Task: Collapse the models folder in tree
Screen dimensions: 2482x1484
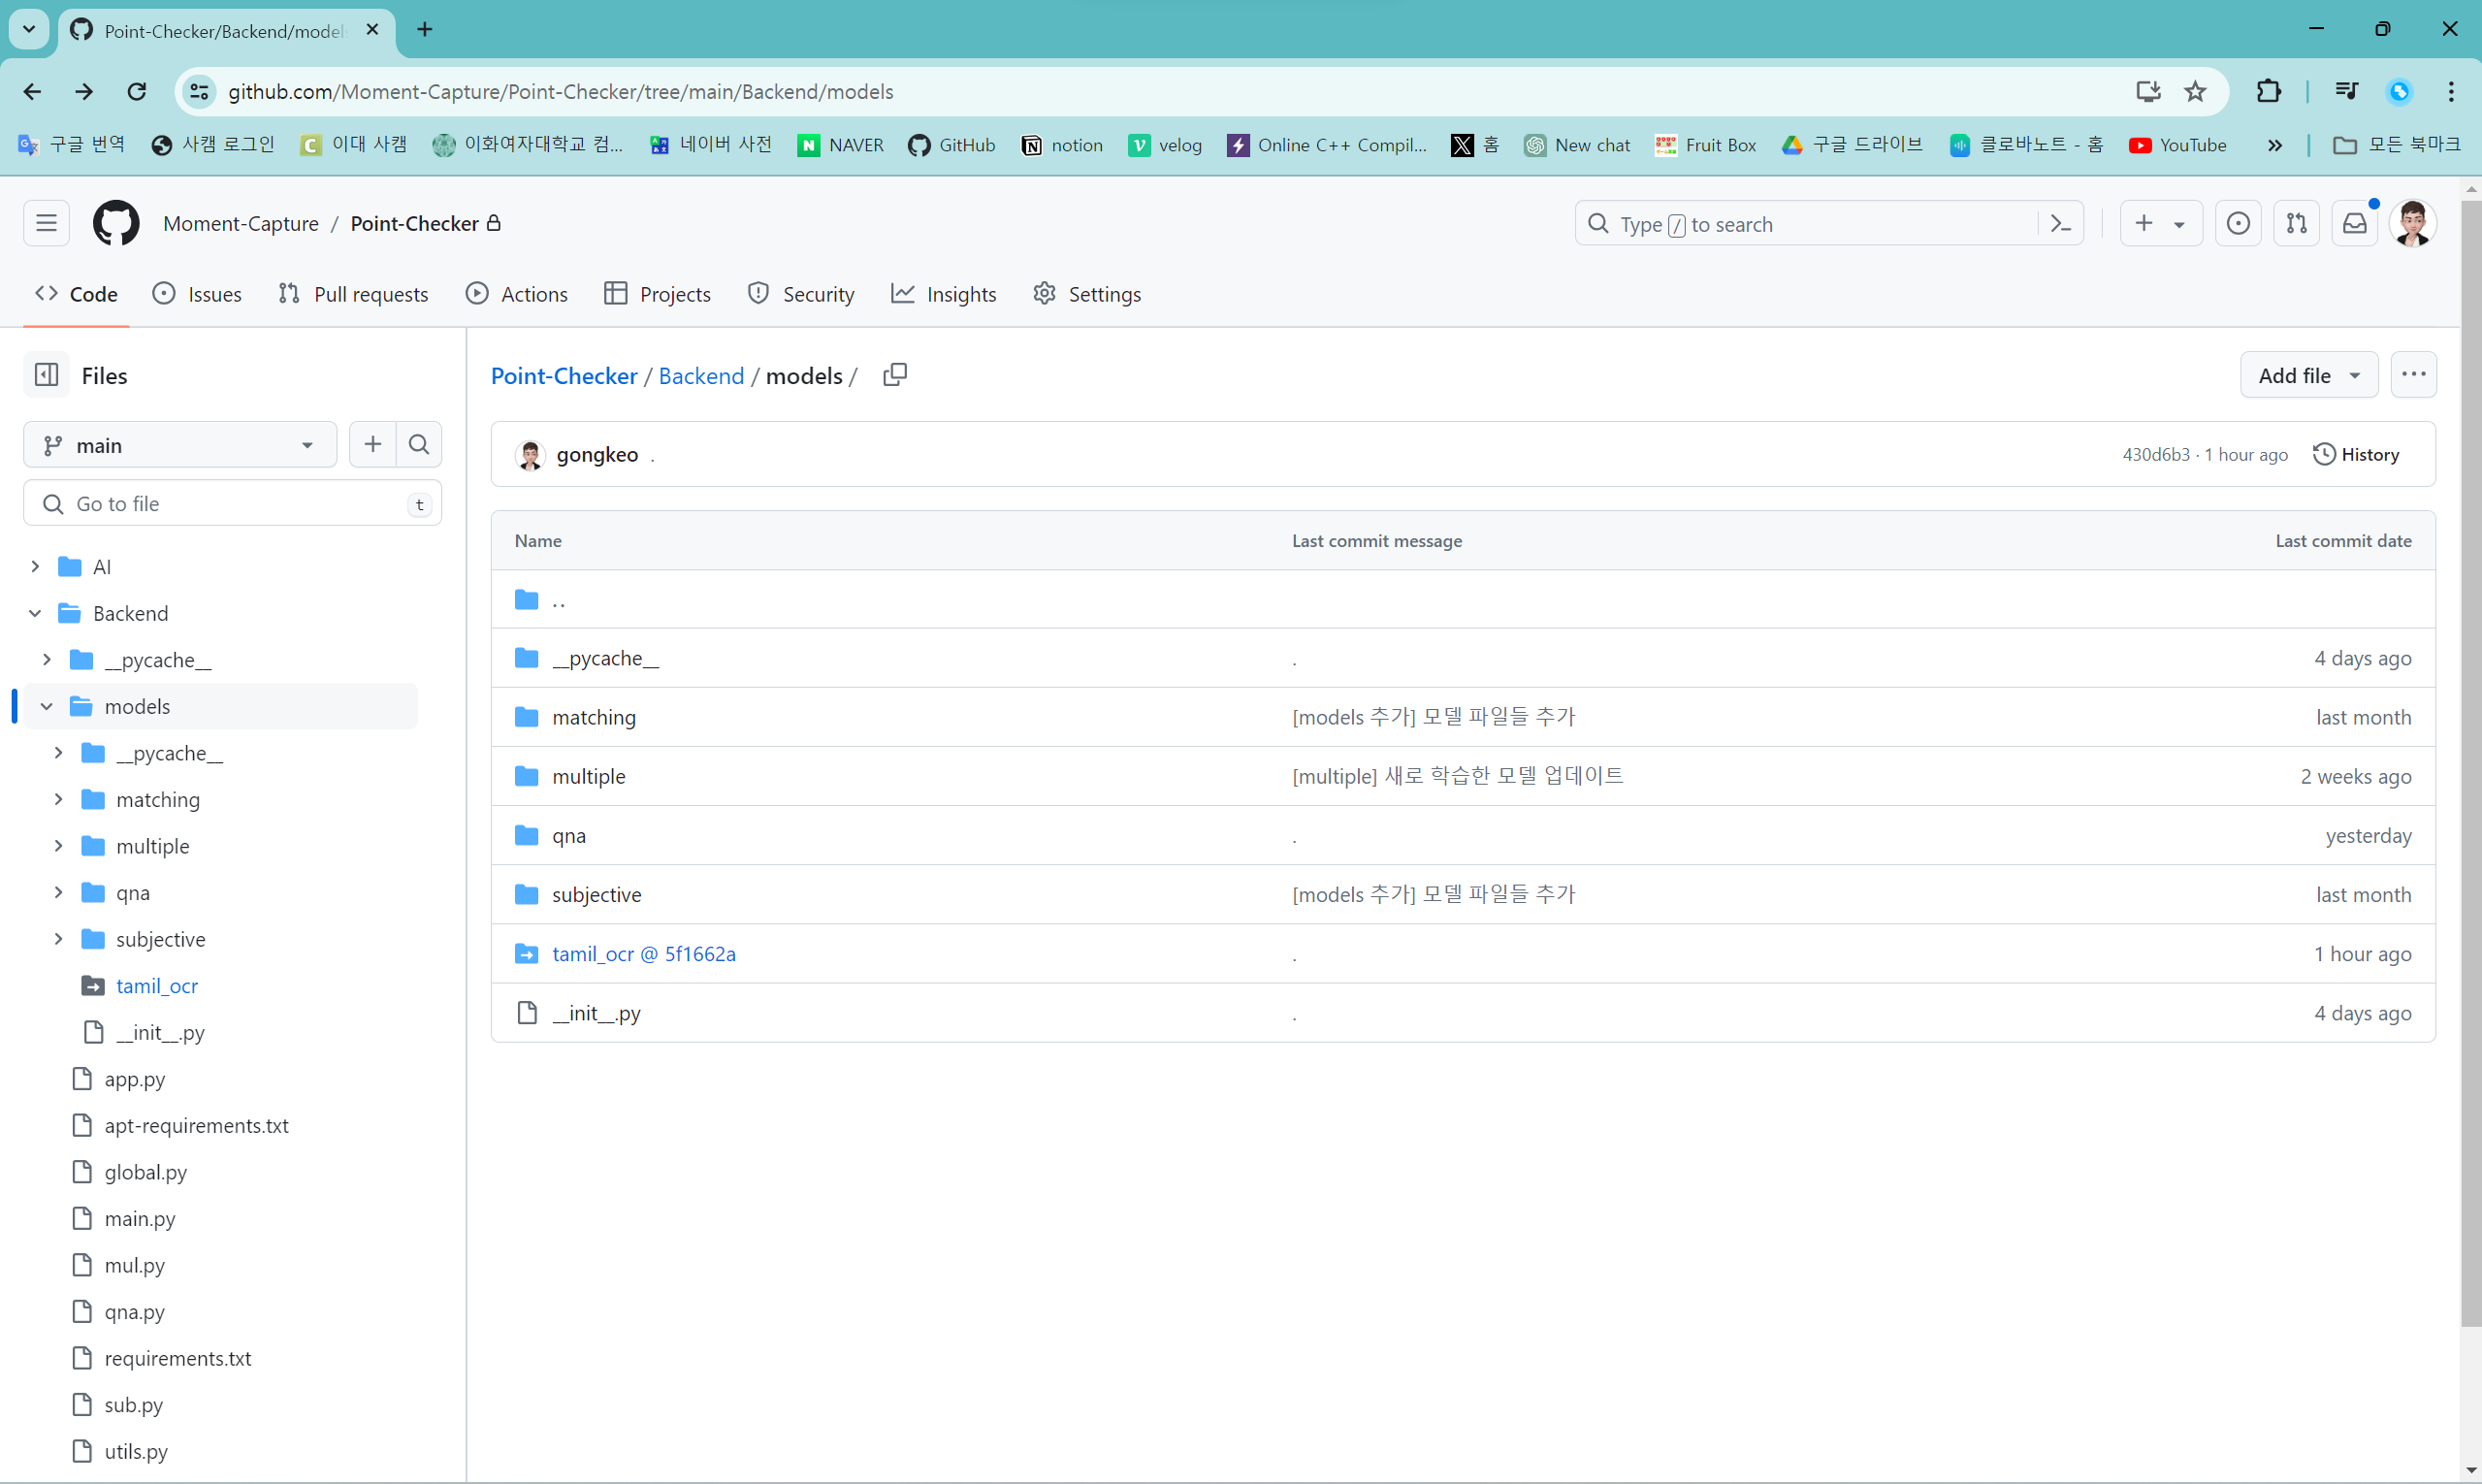Action: point(46,707)
